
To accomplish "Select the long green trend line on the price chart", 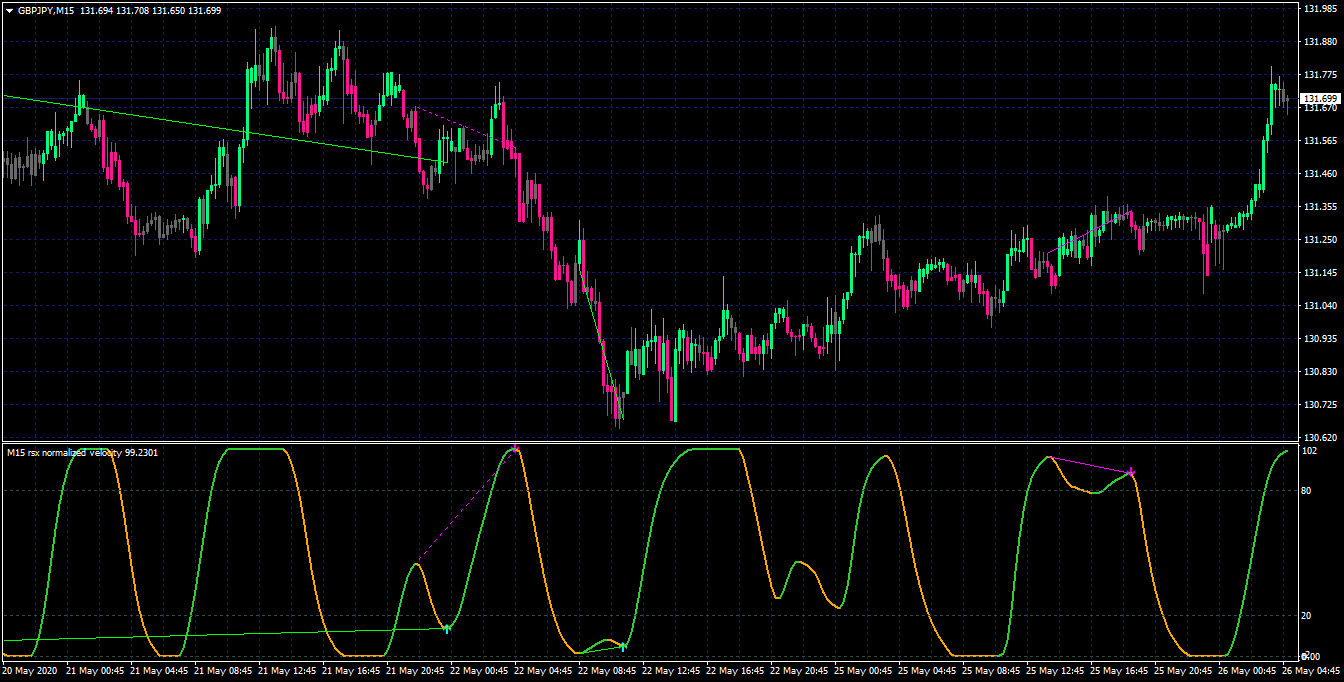I will click(225, 128).
